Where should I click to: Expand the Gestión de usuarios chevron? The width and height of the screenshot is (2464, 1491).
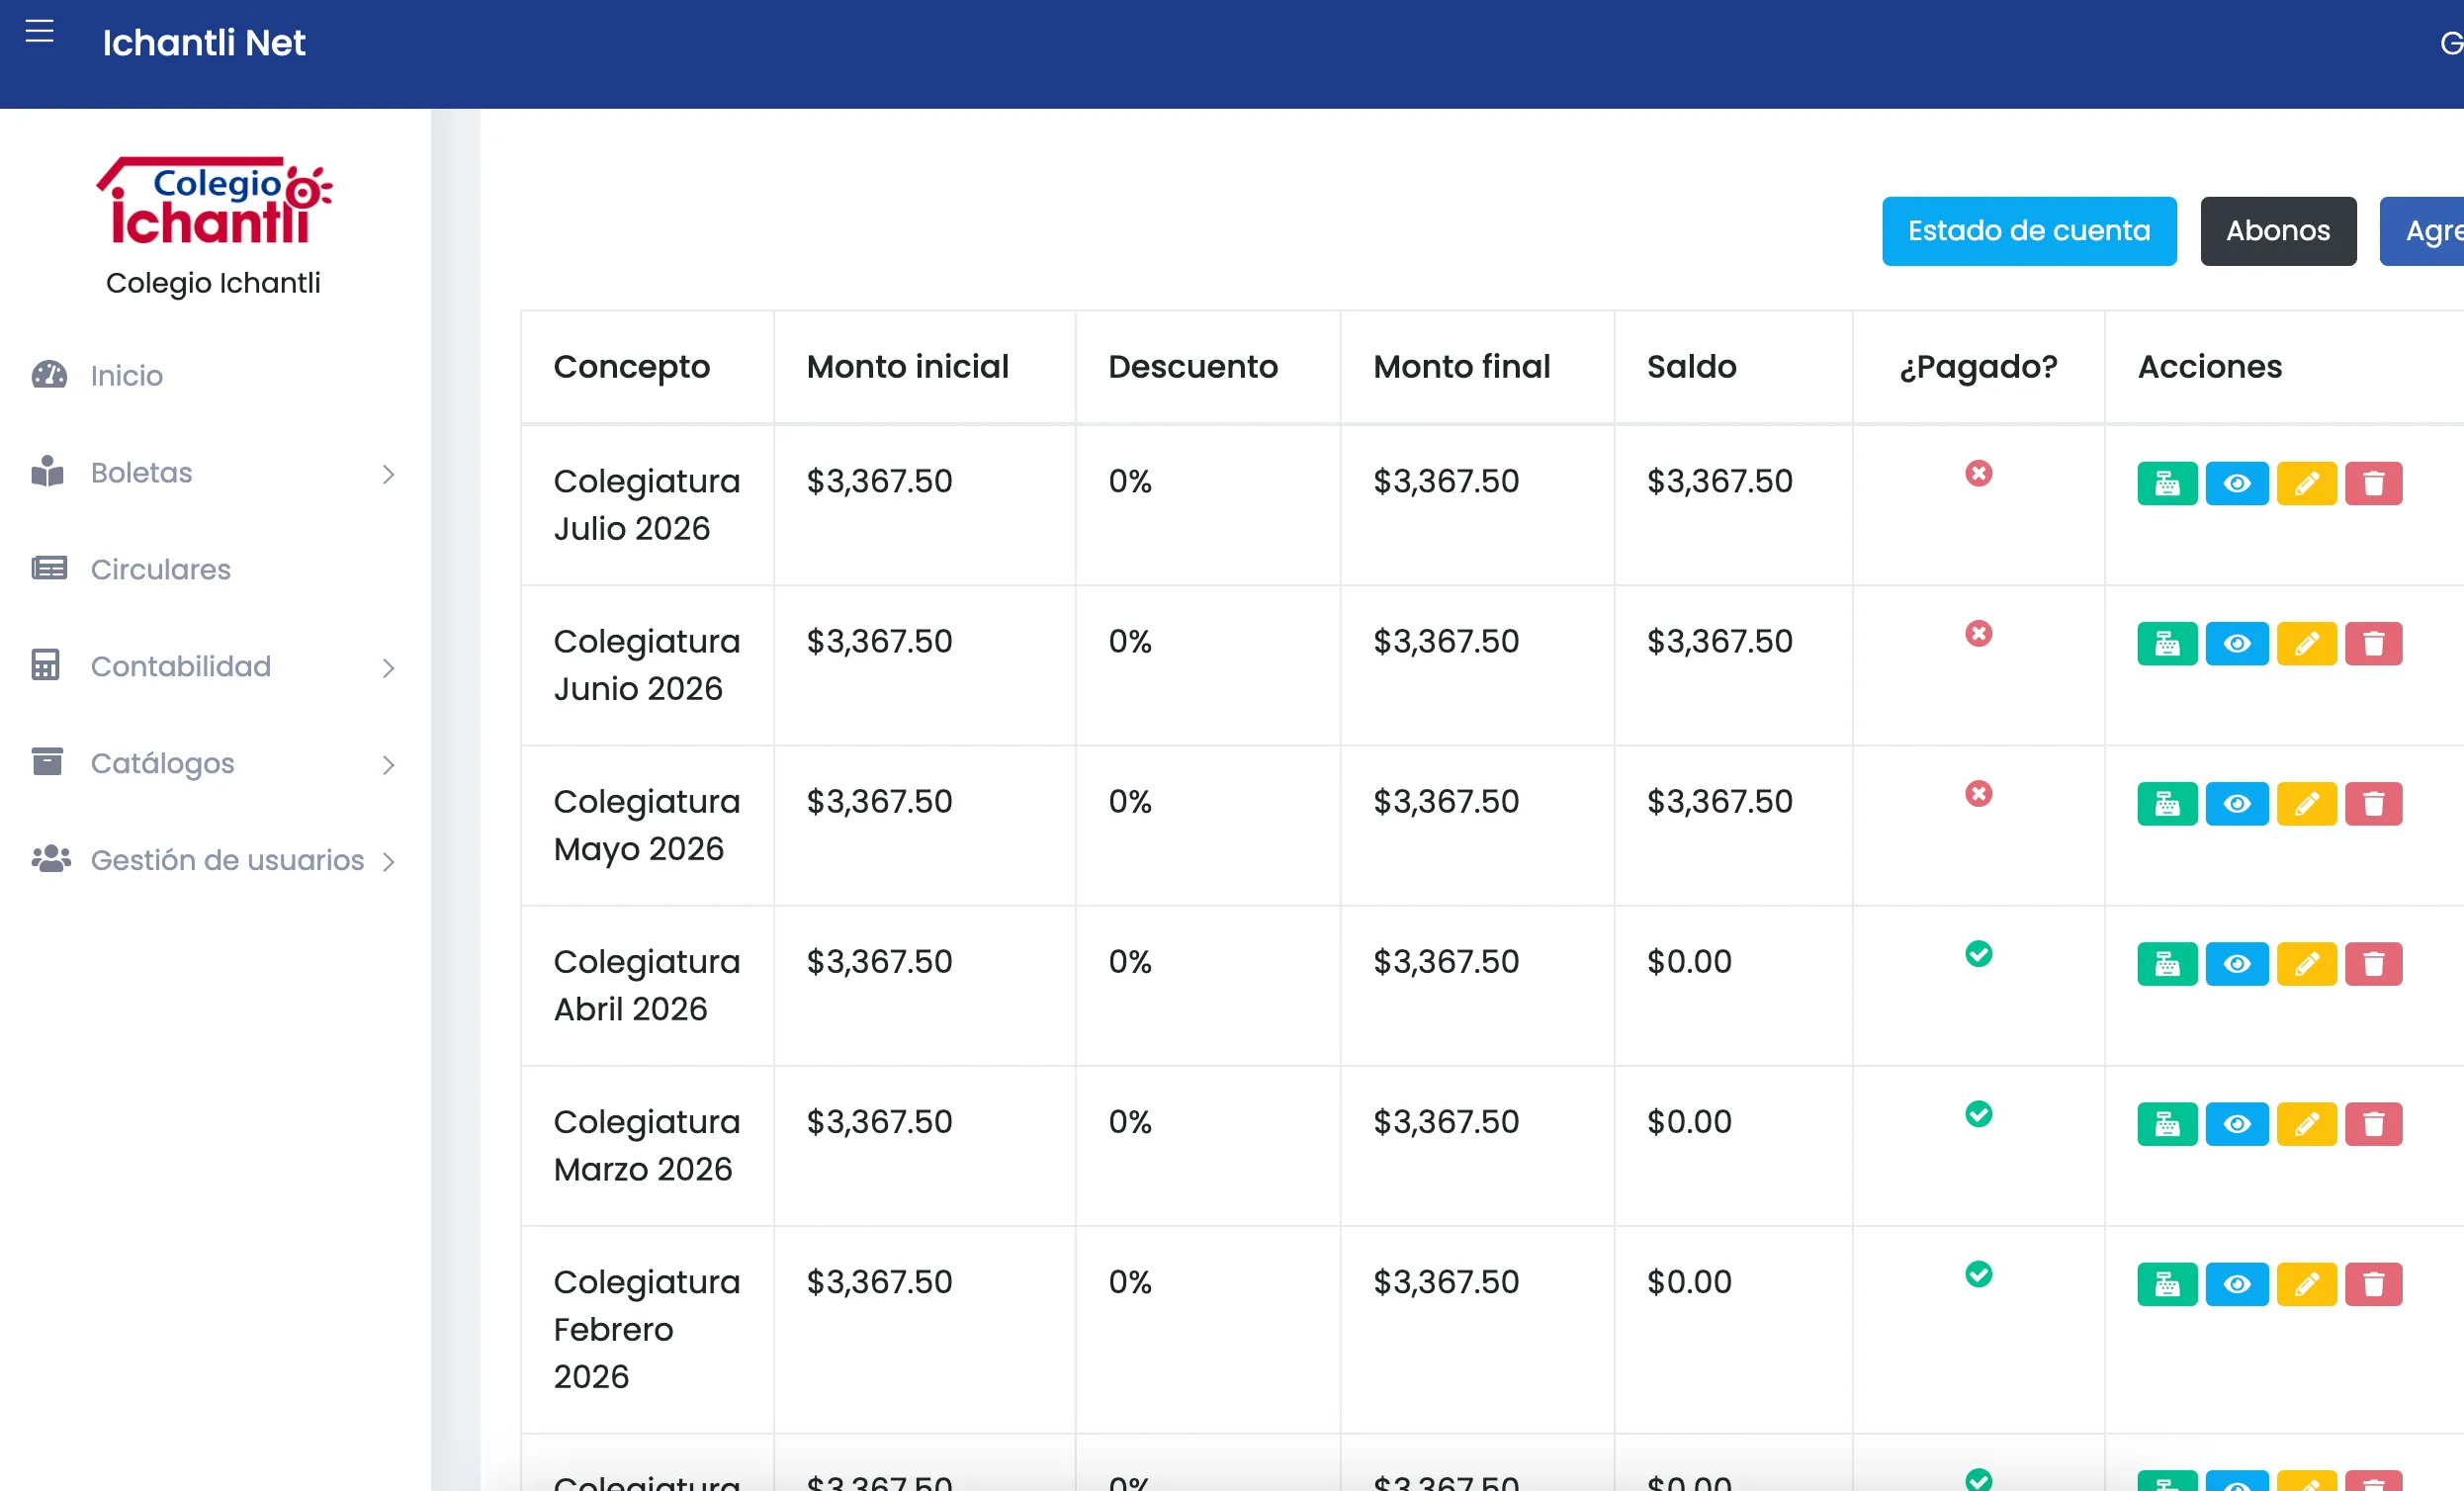[389, 862]
